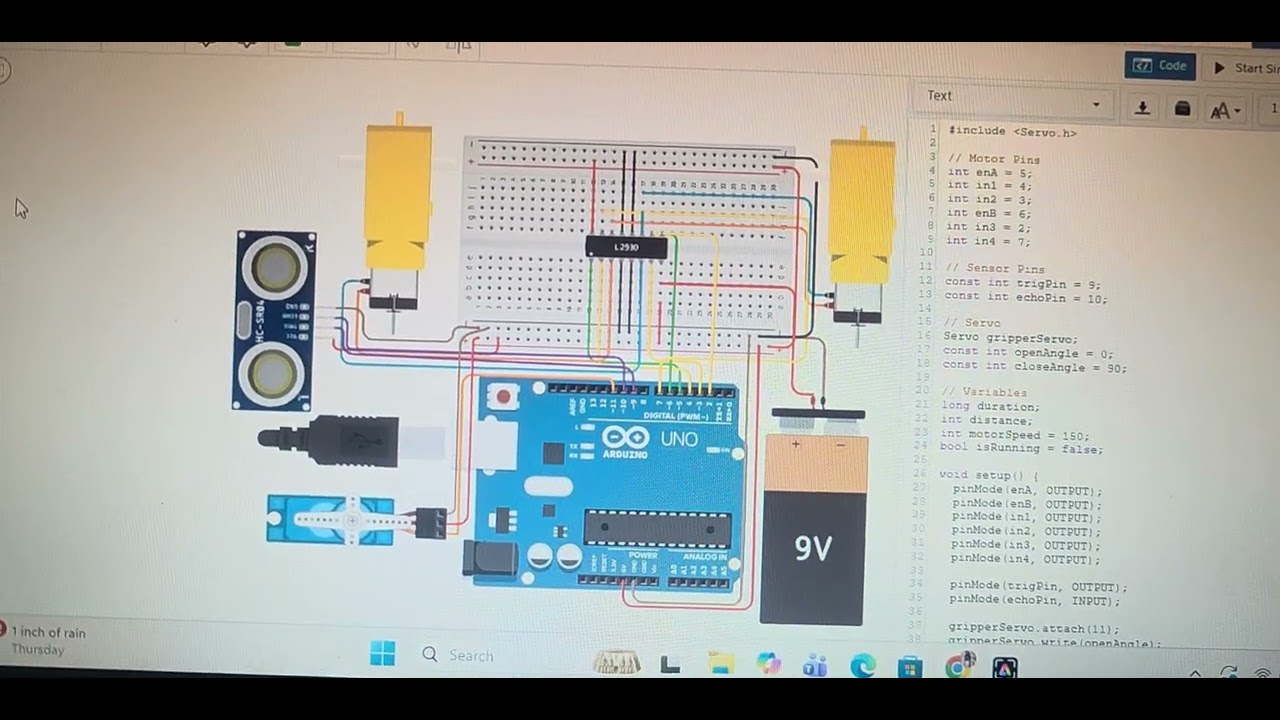Click code line 'void setup() {'
Viewport: 1280px width, 720px height.
(989, 475)
